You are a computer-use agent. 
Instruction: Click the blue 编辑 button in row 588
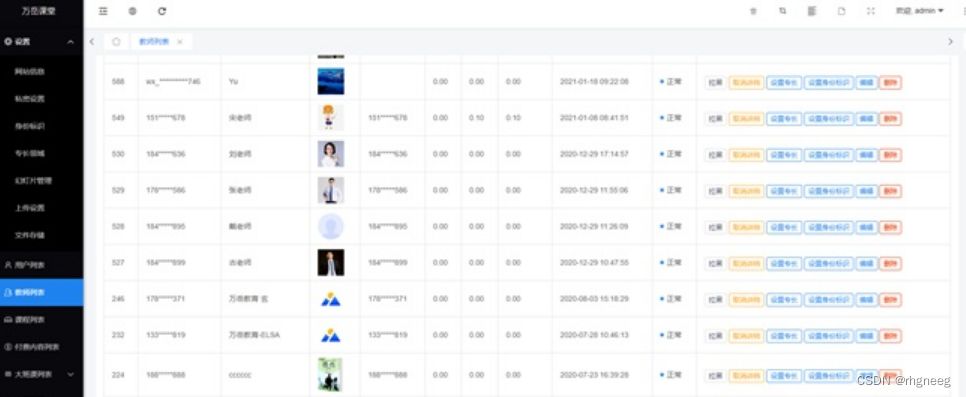(866, 83)
